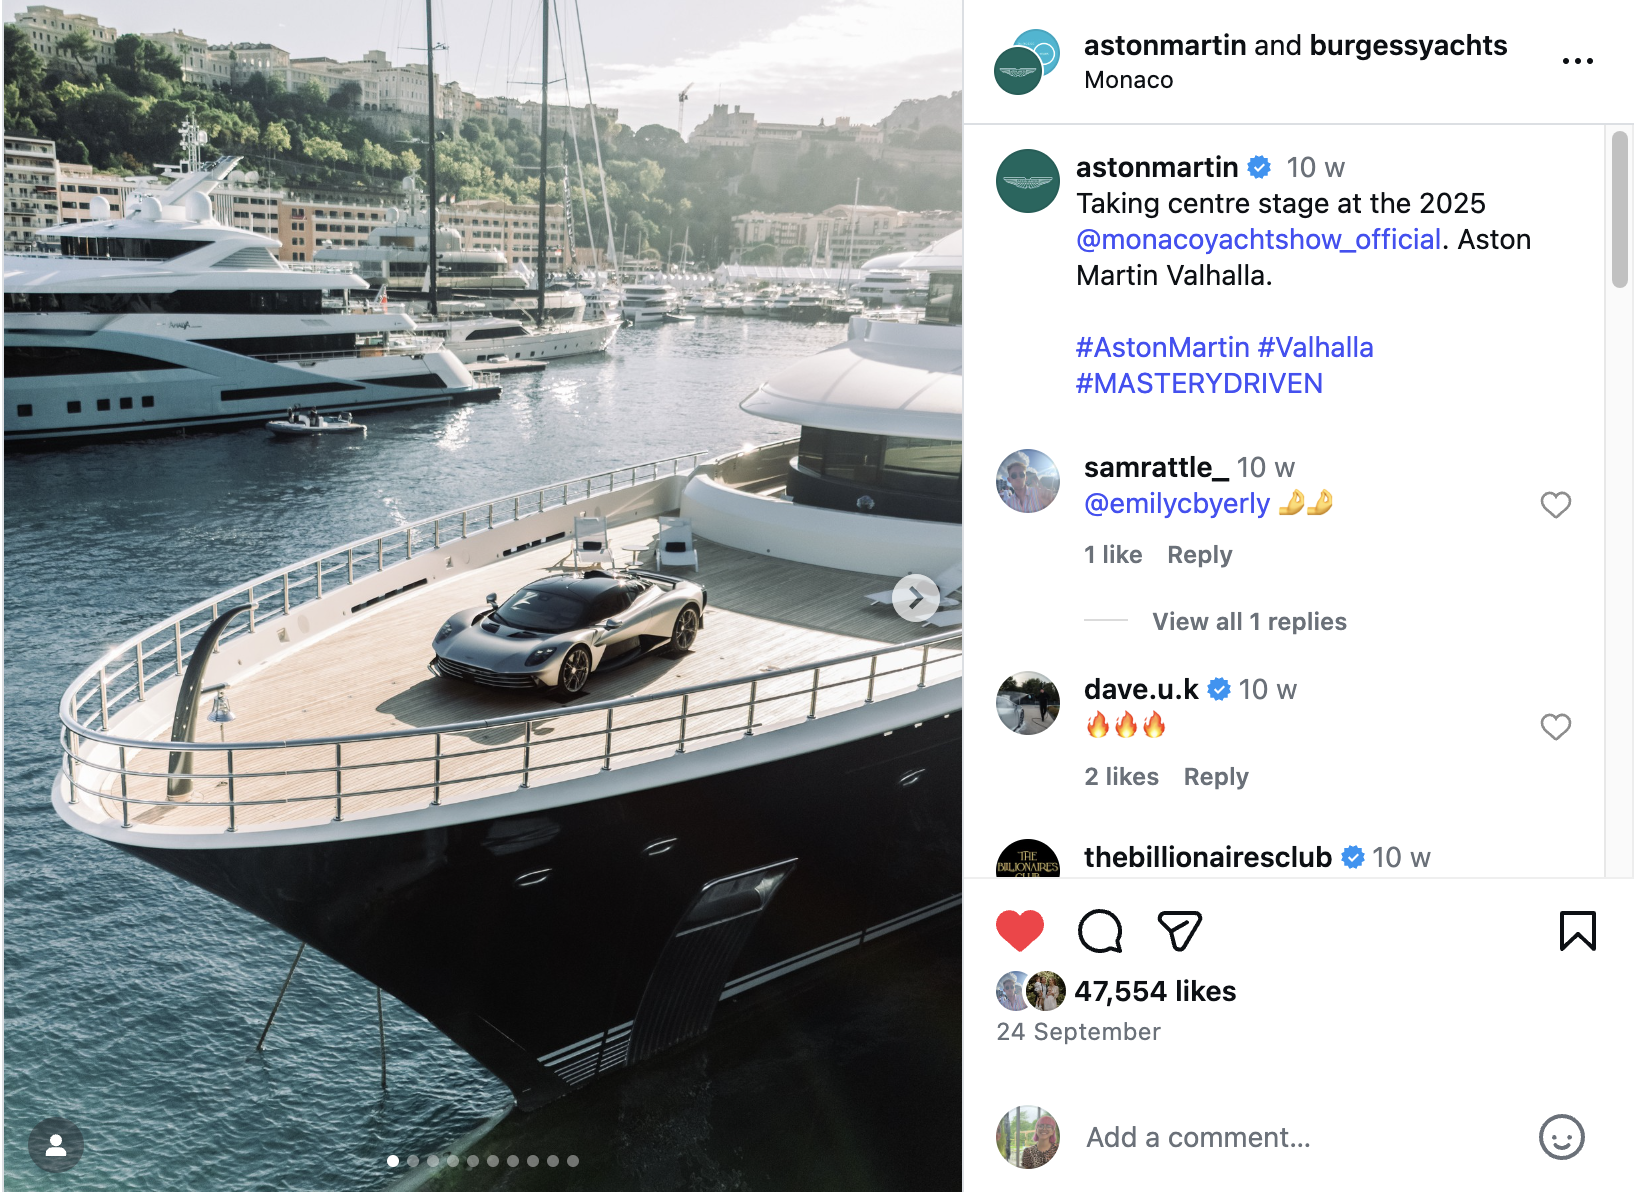Viewport: 1634px width, 1192px height.
Task: Expand View all 1 replies
Action: pyautogui.click(x=1249, y=622)
